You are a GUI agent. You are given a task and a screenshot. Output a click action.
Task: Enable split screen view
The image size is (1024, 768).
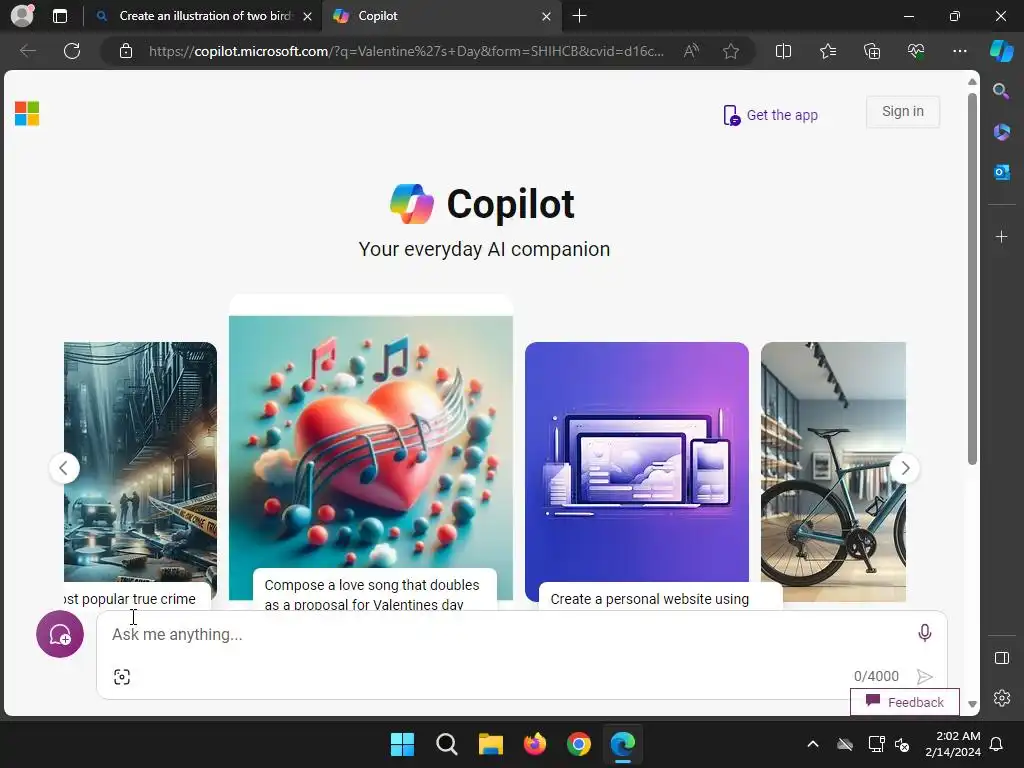(x=783, y=51)
